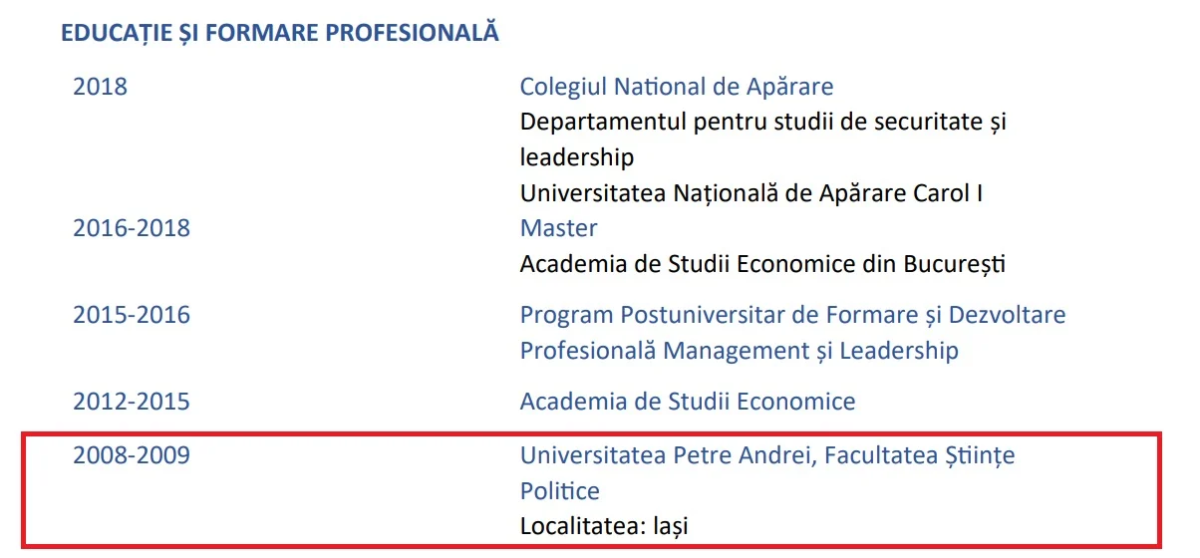Image resolution: width=1200 pixels, height=558 pixels.
Task: Click the lone word leadership in black text
Action: [x=577, y=157]
